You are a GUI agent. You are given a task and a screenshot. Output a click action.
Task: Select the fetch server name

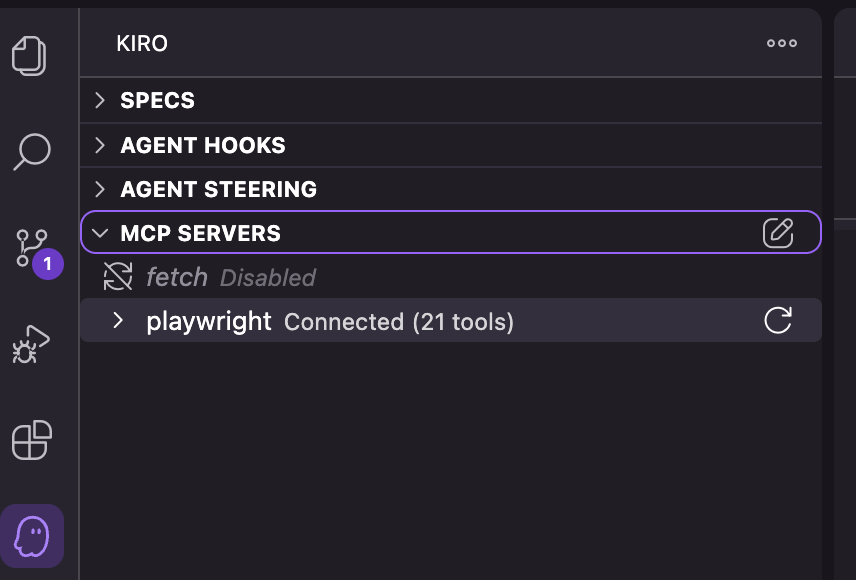(177, 277)
